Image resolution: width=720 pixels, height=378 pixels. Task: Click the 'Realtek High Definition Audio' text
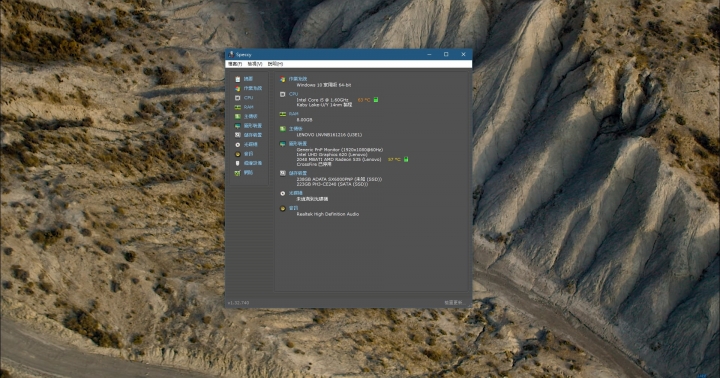click(328, 214)
